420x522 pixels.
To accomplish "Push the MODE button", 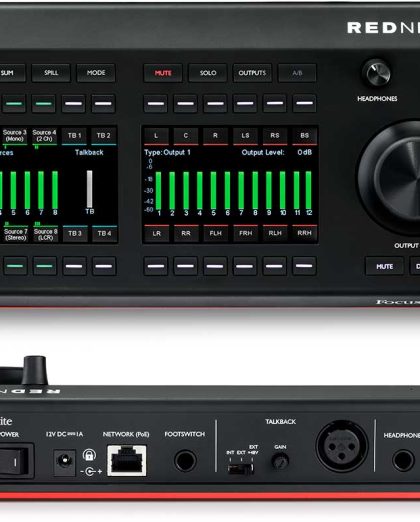I will [x=96, y=73].
